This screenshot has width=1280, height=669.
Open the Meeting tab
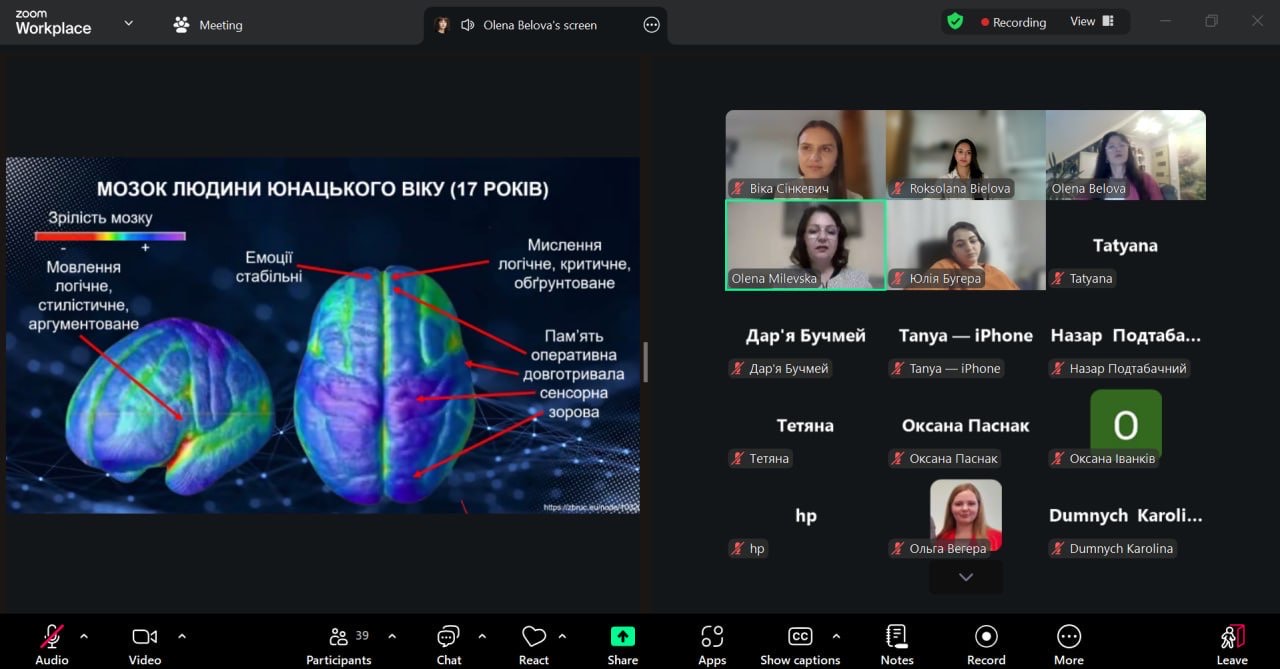point(208,25)
